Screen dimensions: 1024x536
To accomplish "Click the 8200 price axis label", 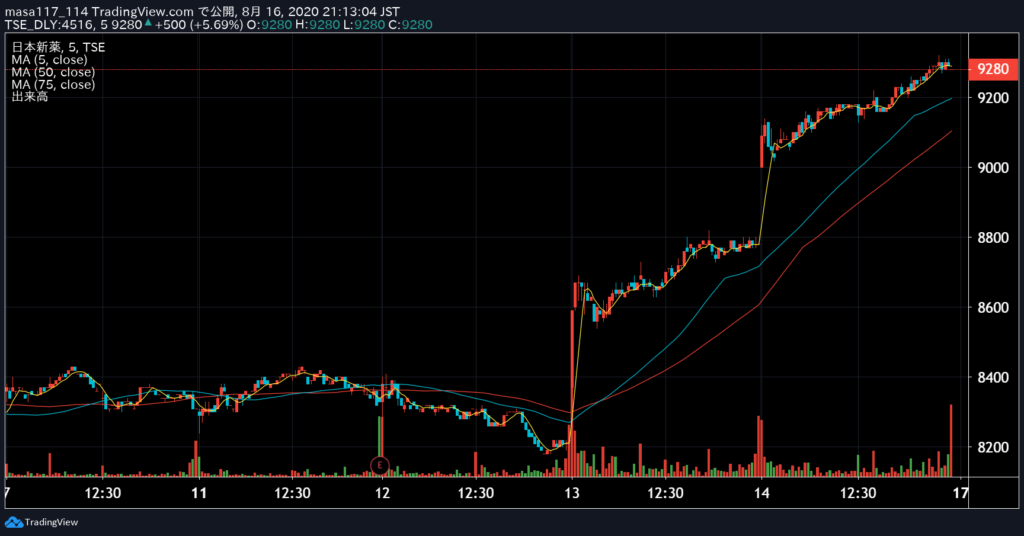I will [x=993, y=447].
